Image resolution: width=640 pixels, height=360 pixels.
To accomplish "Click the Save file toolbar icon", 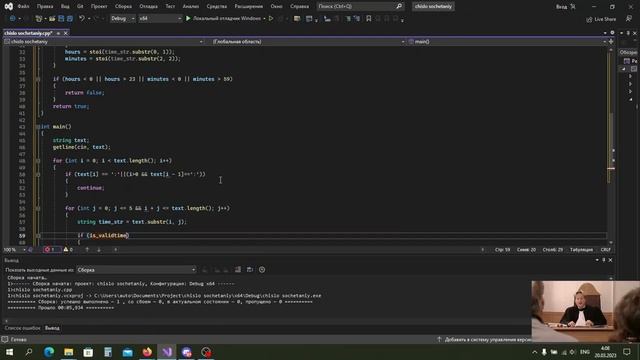I will point(61,18).
